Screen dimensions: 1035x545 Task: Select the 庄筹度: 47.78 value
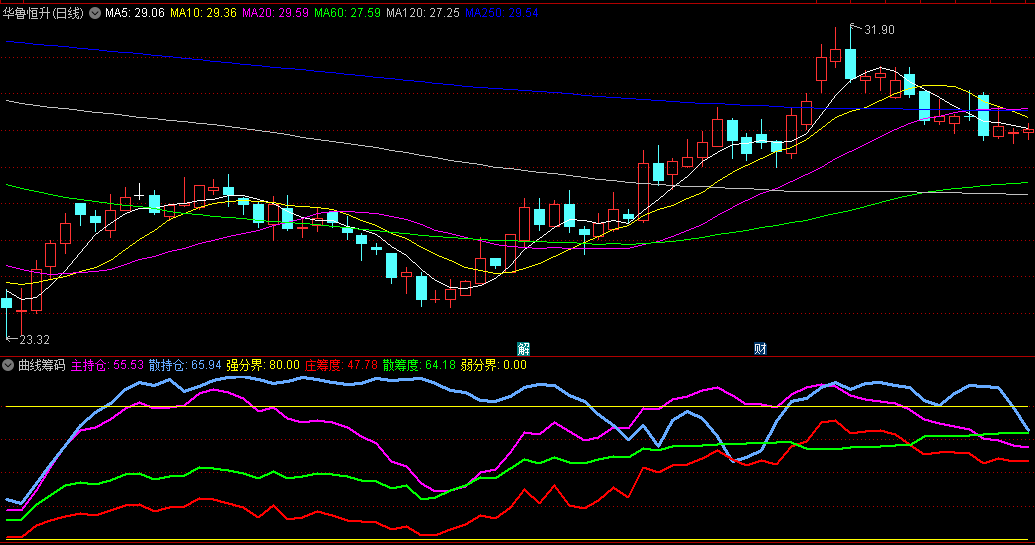(x=341, y=365)
